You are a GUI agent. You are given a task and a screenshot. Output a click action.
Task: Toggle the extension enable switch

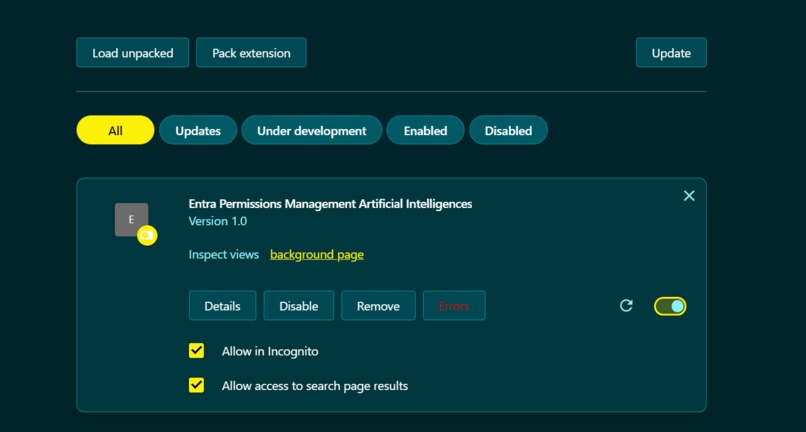click(x=670, y=306)
